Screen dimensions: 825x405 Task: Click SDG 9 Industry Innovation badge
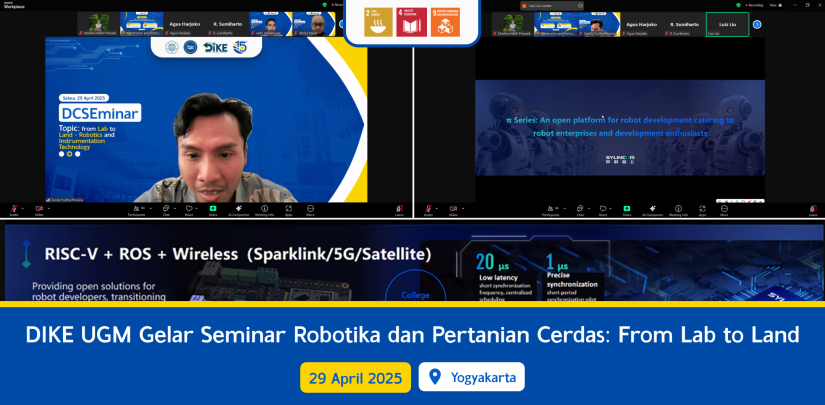point(445,22)
